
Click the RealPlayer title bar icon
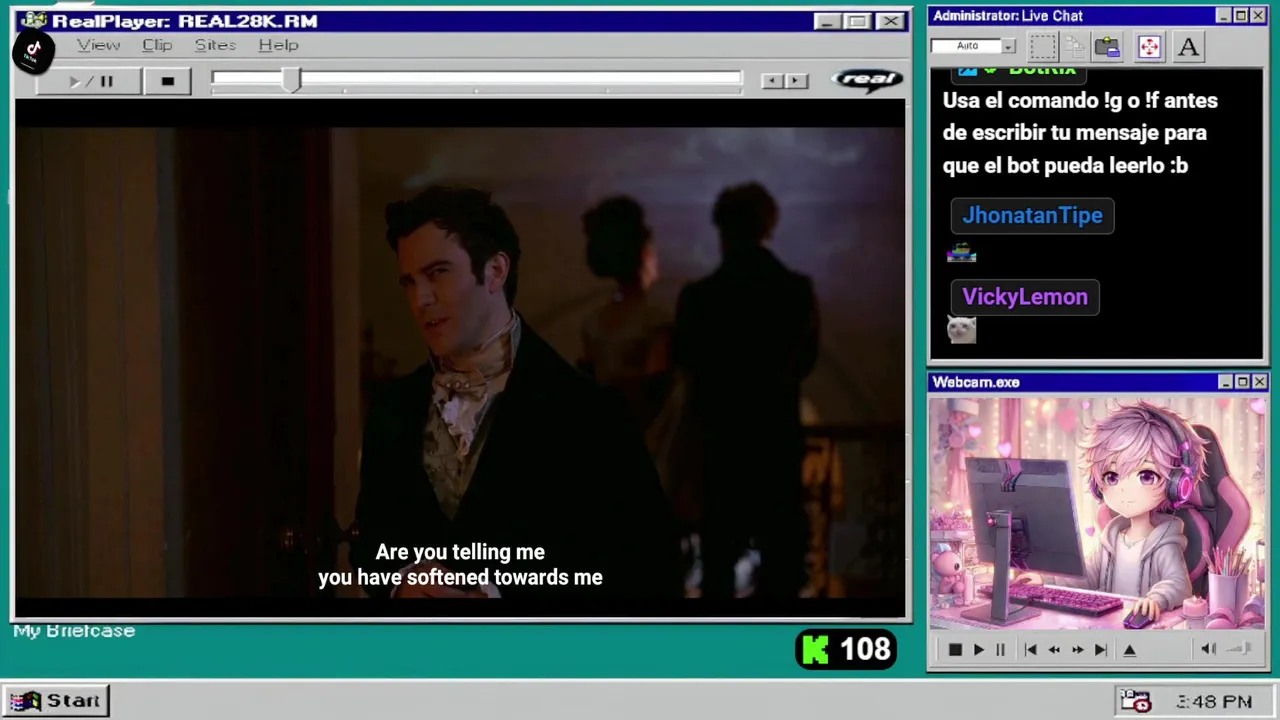[x=34, y=21]
